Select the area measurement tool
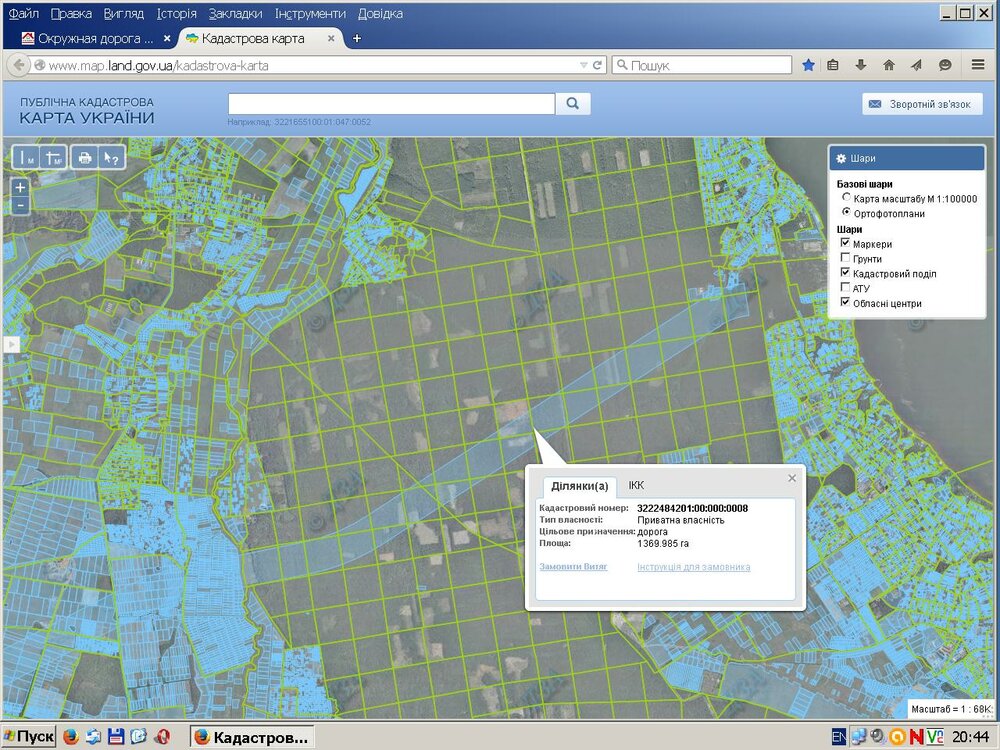 (53, 158)
